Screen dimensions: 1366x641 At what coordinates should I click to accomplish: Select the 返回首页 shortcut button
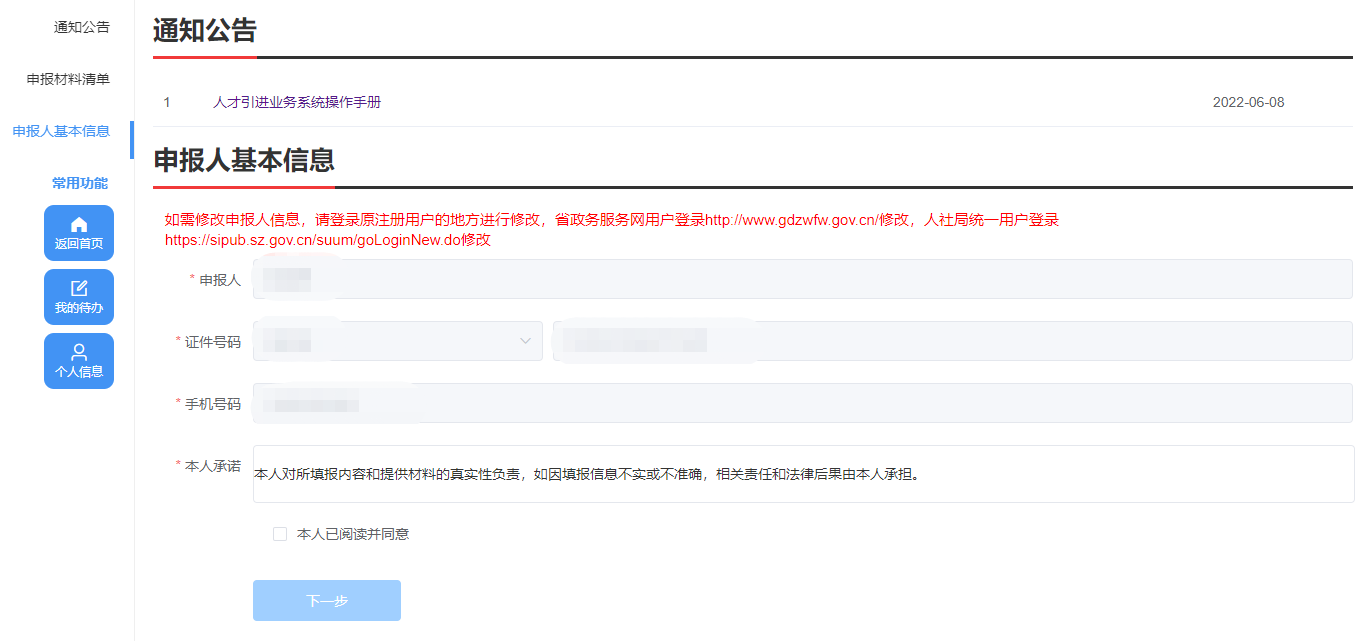[x=78, y=233]
